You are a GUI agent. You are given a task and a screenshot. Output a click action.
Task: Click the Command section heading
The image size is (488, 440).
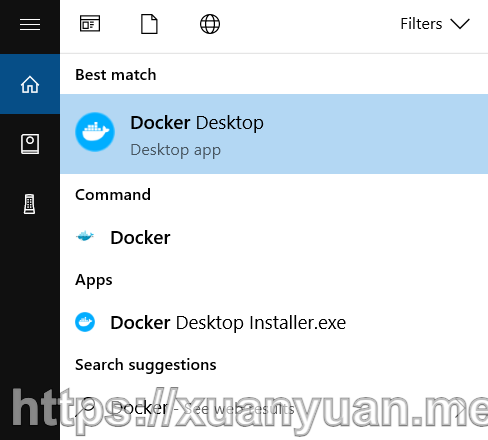click(113, 195)
